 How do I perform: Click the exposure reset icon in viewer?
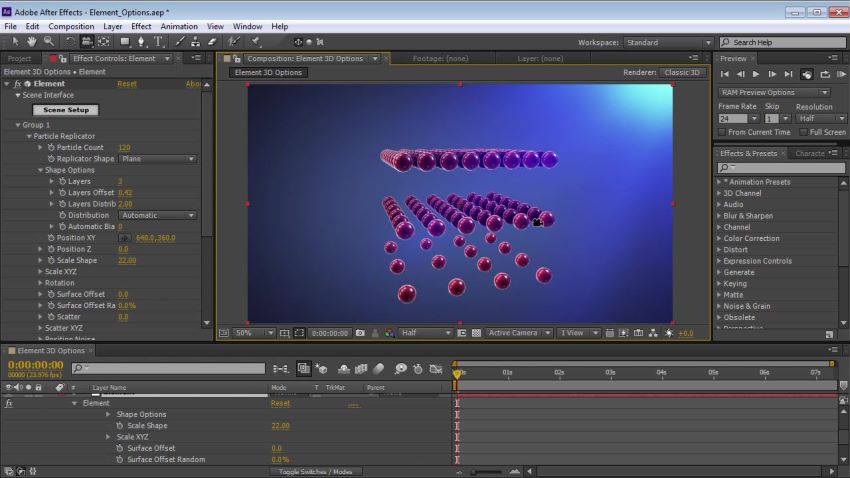tap(669, 333)
